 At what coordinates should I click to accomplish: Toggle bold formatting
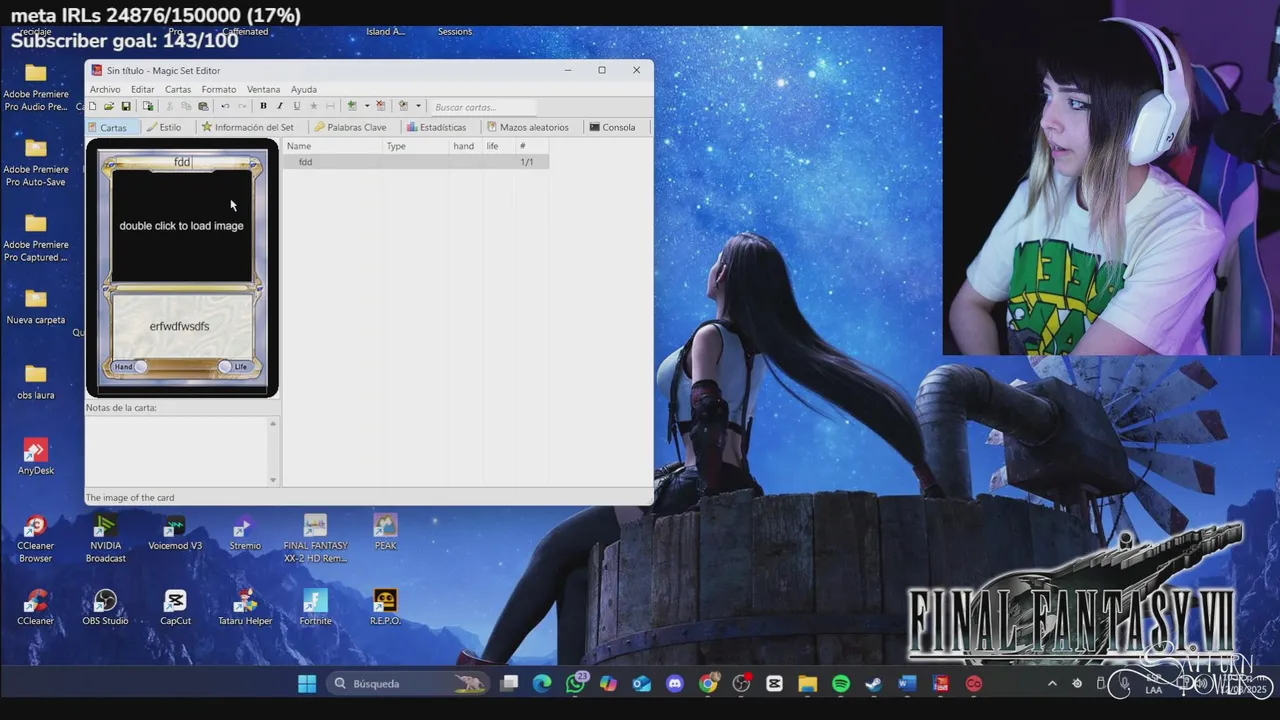pos(263,106)
